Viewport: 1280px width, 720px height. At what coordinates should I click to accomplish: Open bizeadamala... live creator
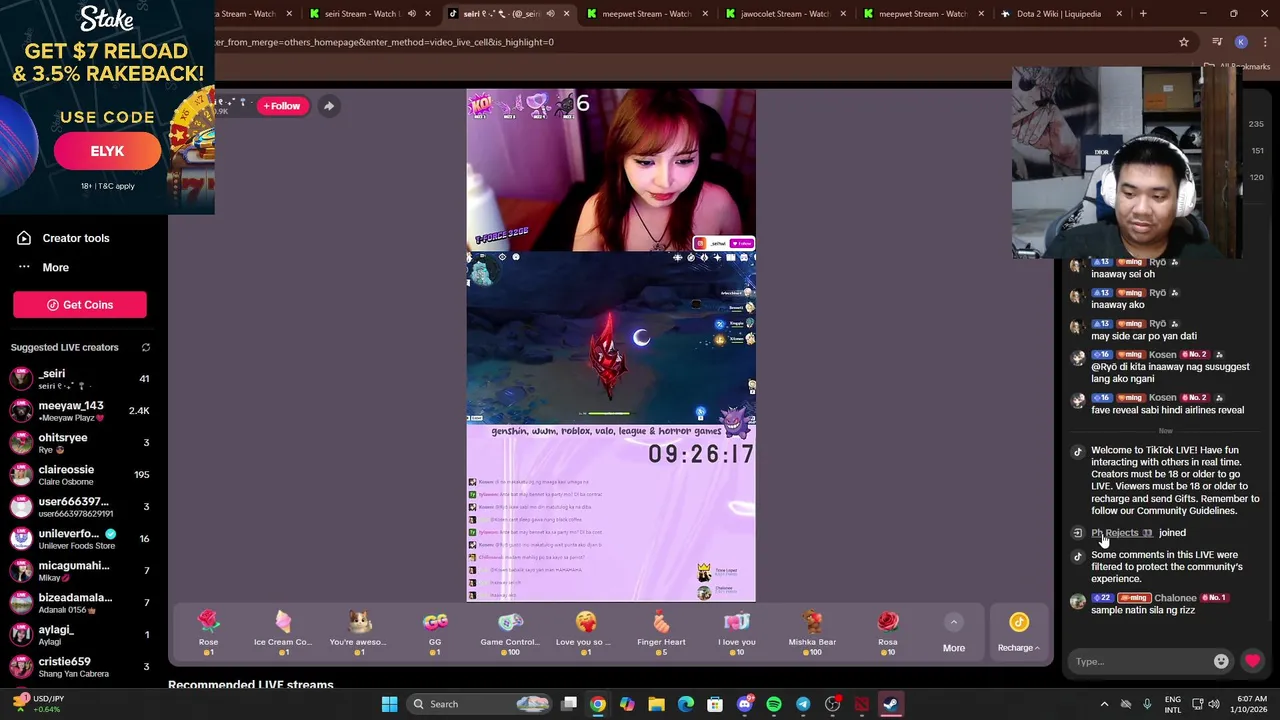tap(80, 603)
